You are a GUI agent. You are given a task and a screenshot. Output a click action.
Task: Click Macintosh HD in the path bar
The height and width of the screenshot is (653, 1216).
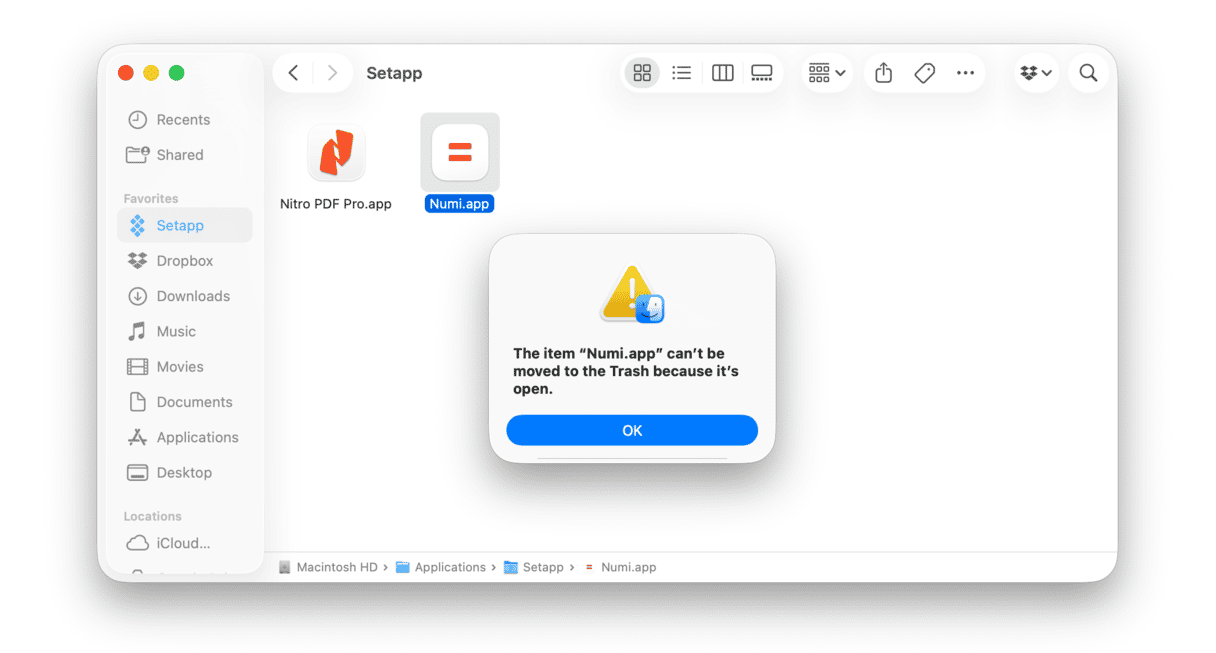tap(328, 567)
